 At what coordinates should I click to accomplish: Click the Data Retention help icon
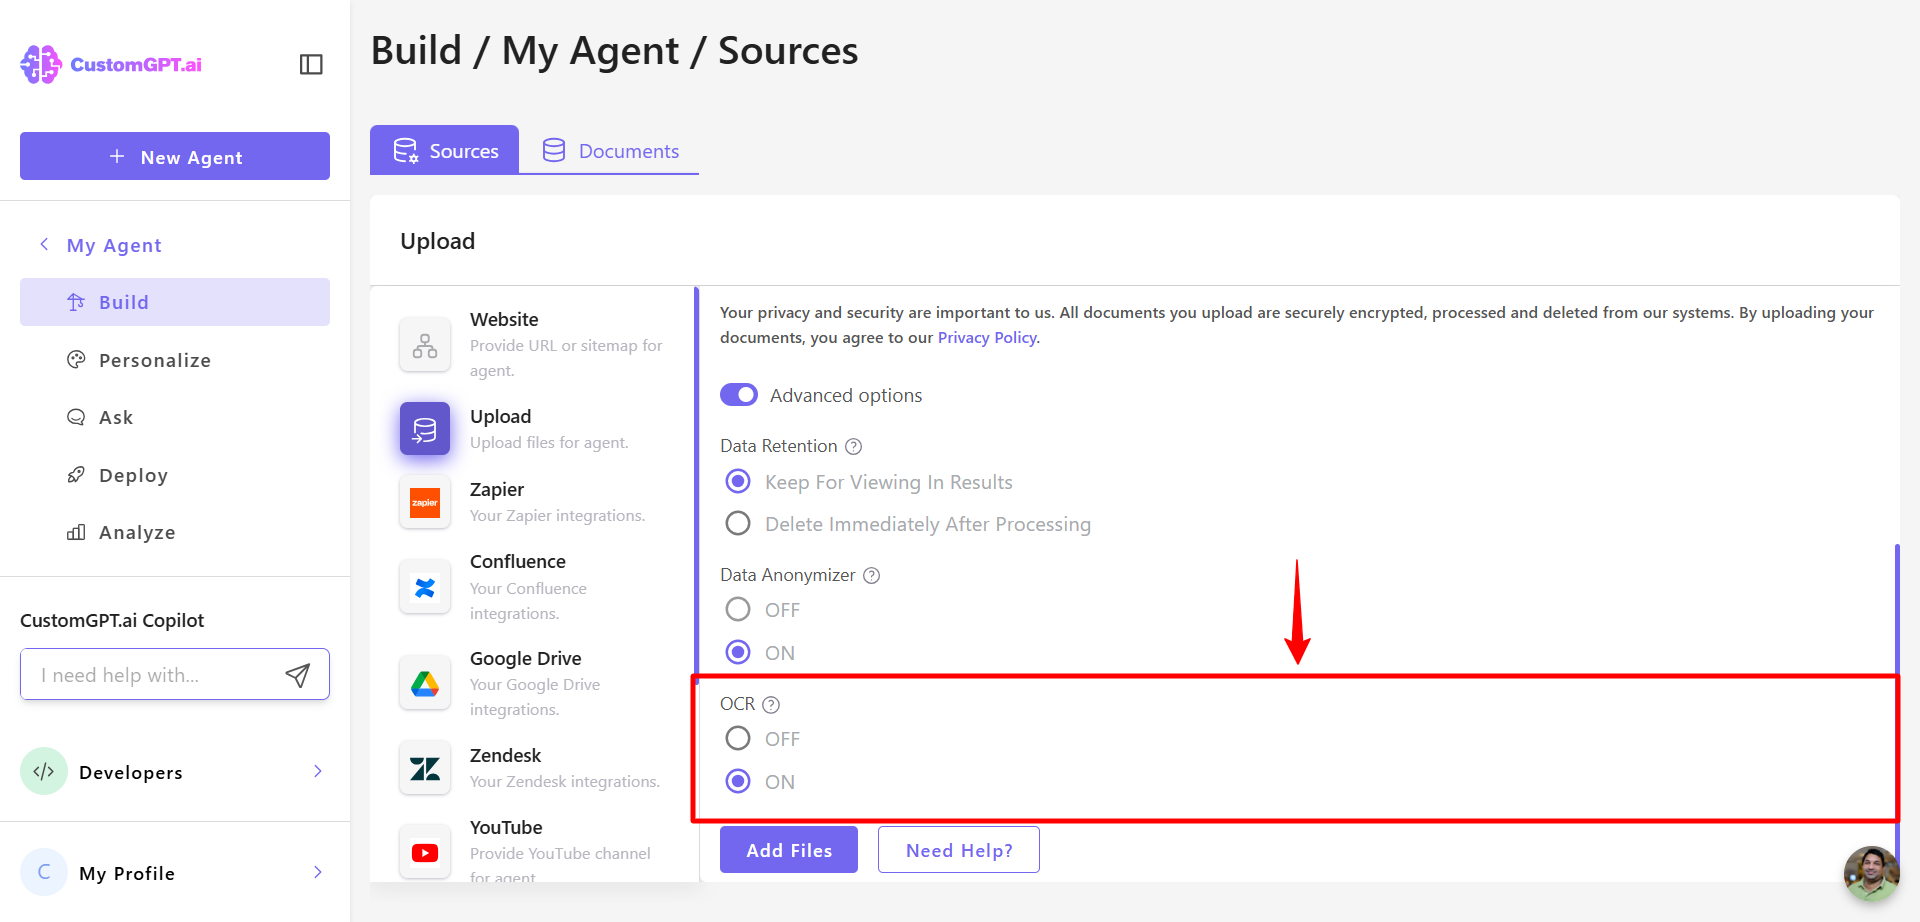pyautogui.click(x=853, y=446)
